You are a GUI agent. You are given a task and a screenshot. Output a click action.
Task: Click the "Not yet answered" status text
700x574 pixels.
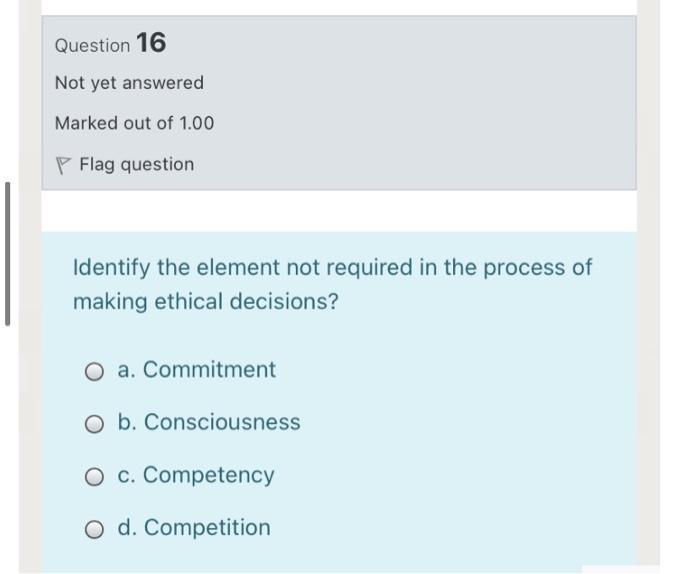tap(129, 83)
